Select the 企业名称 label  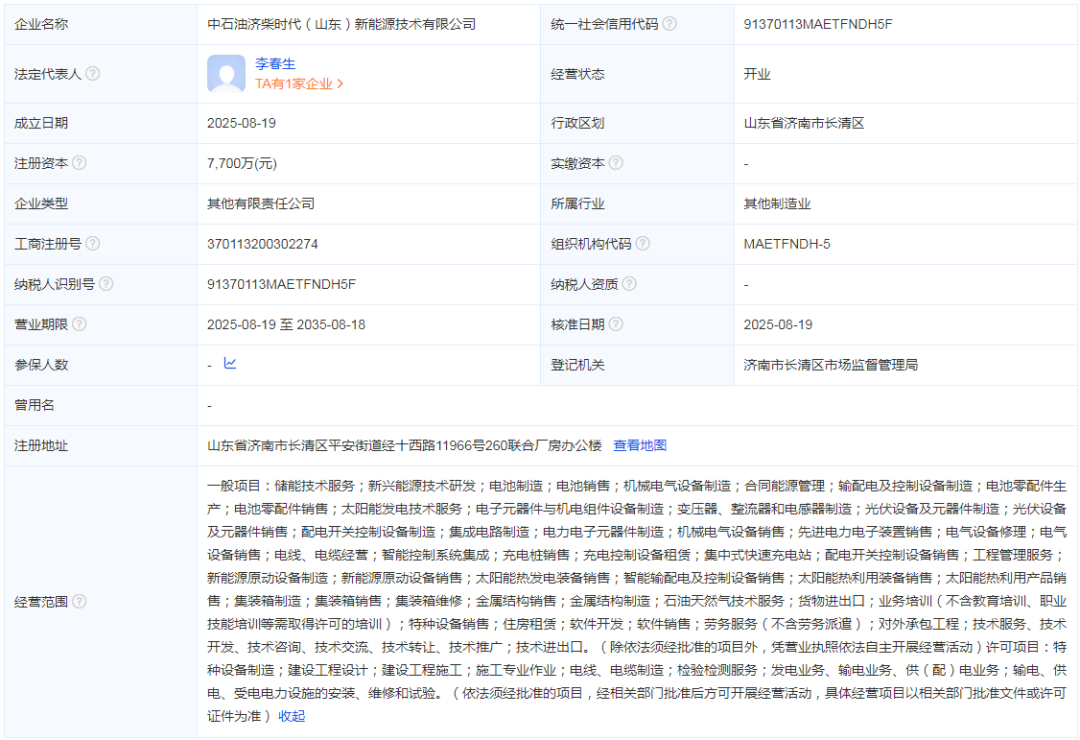pyautogui.click(x=41, y=24)
